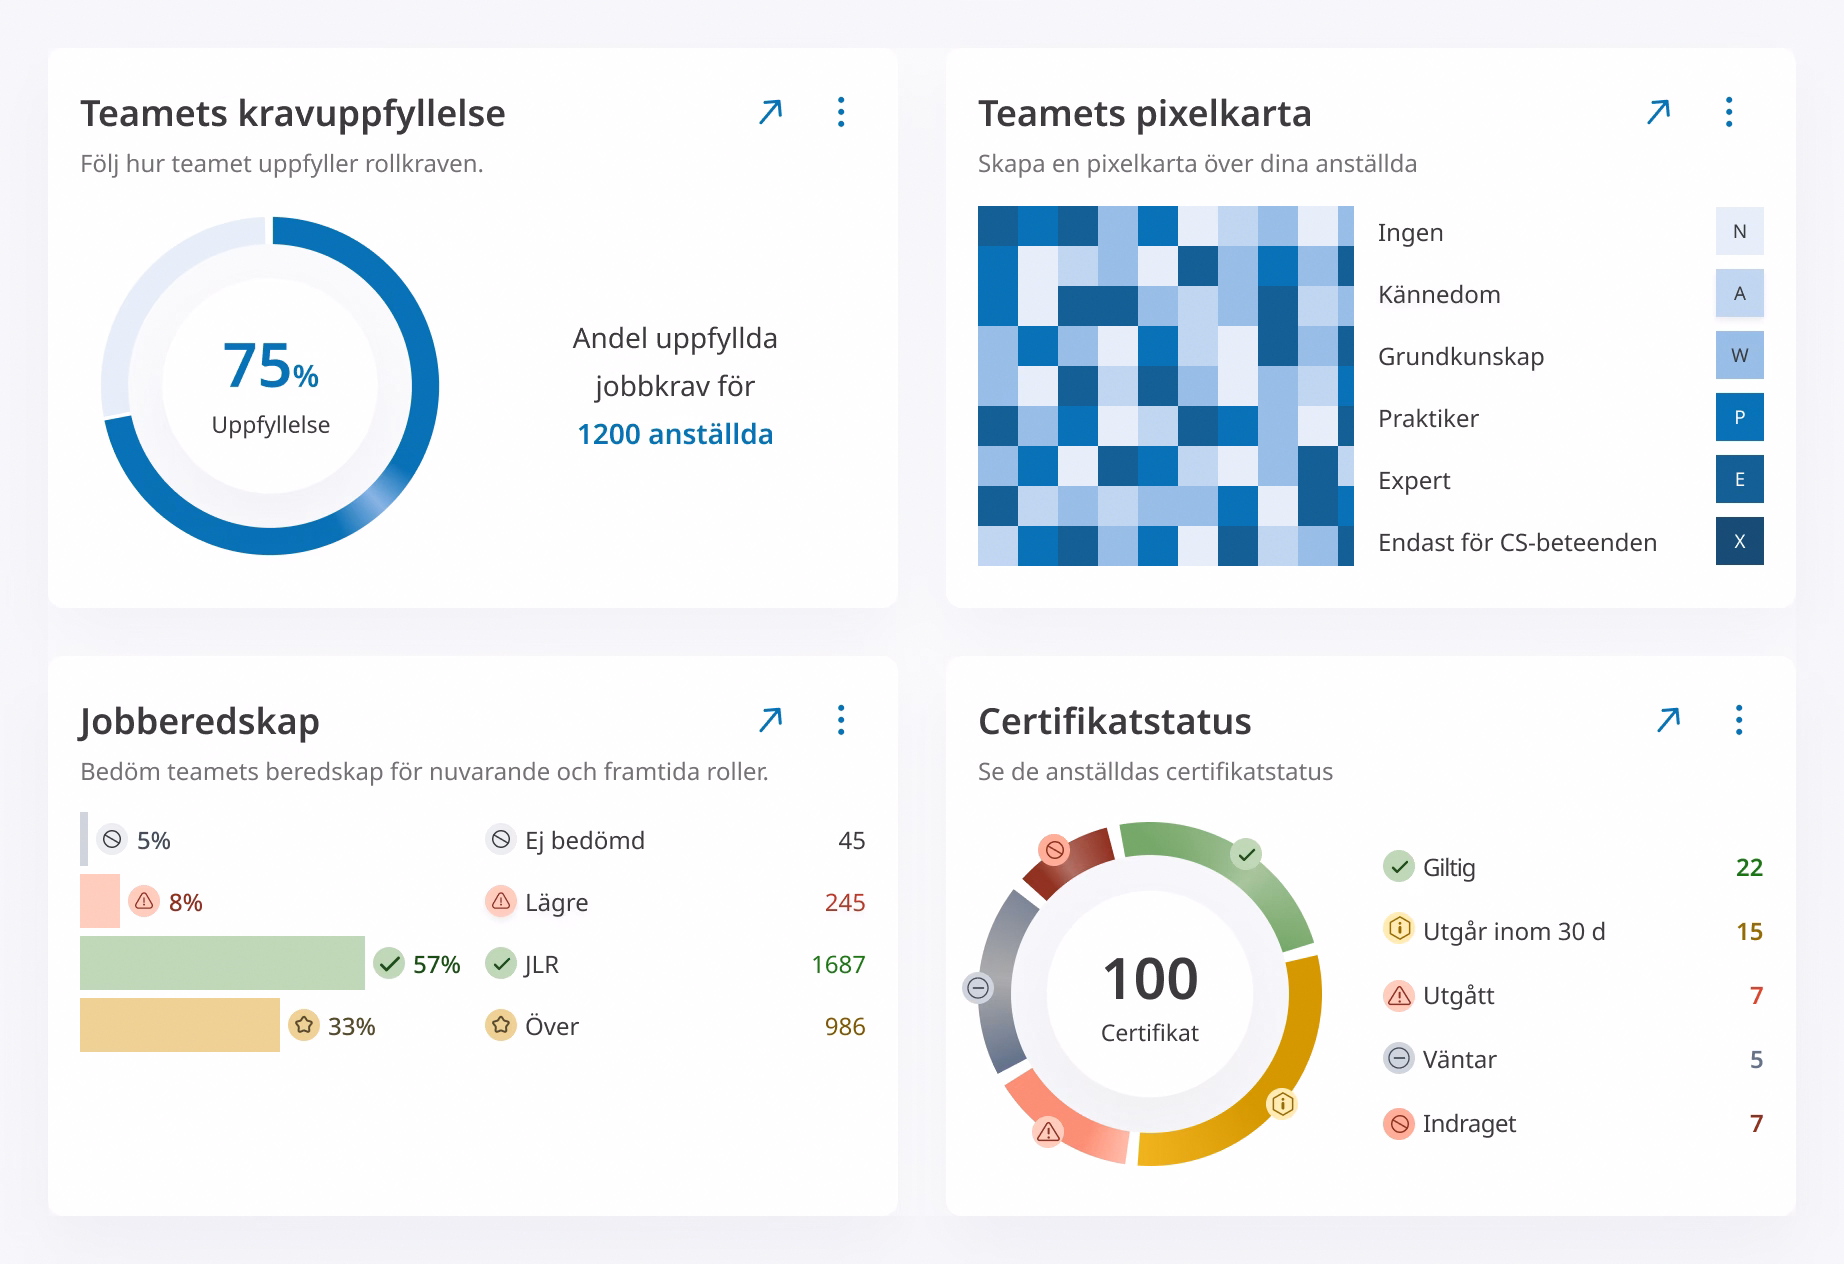Click the expired warning icon on donut

(x=1048, y=1132)
